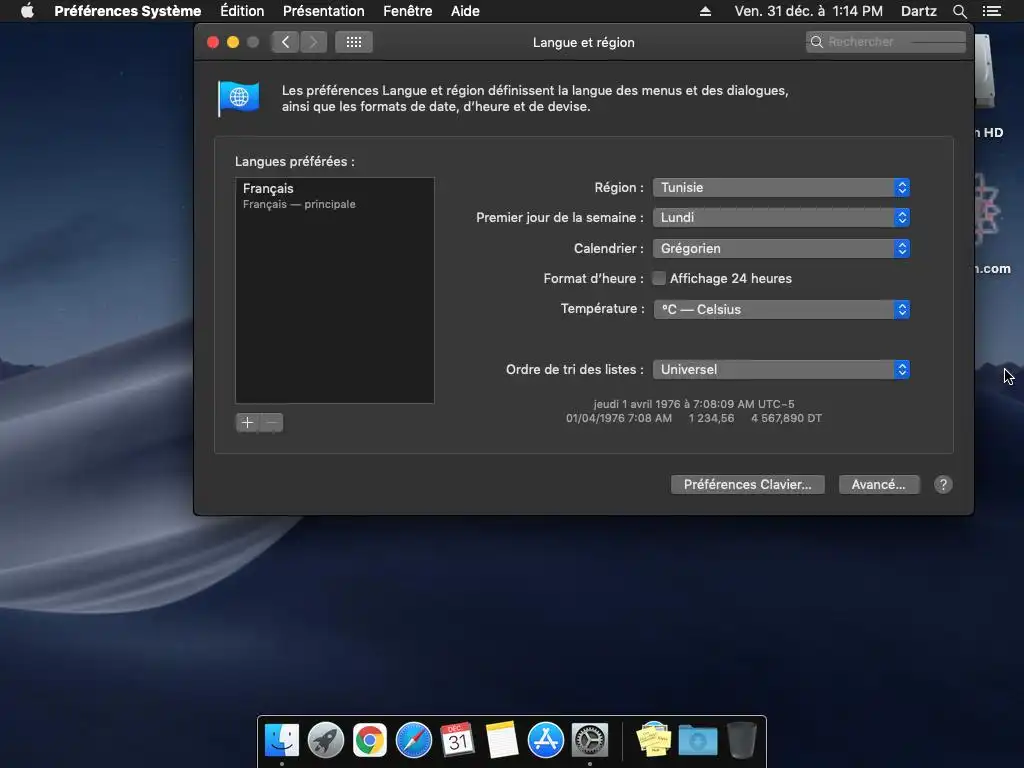This screenshot has width=1024, height=768.
Task: Open Calendar icon showing 31 in Dock
Action: (x=457, y=740)
